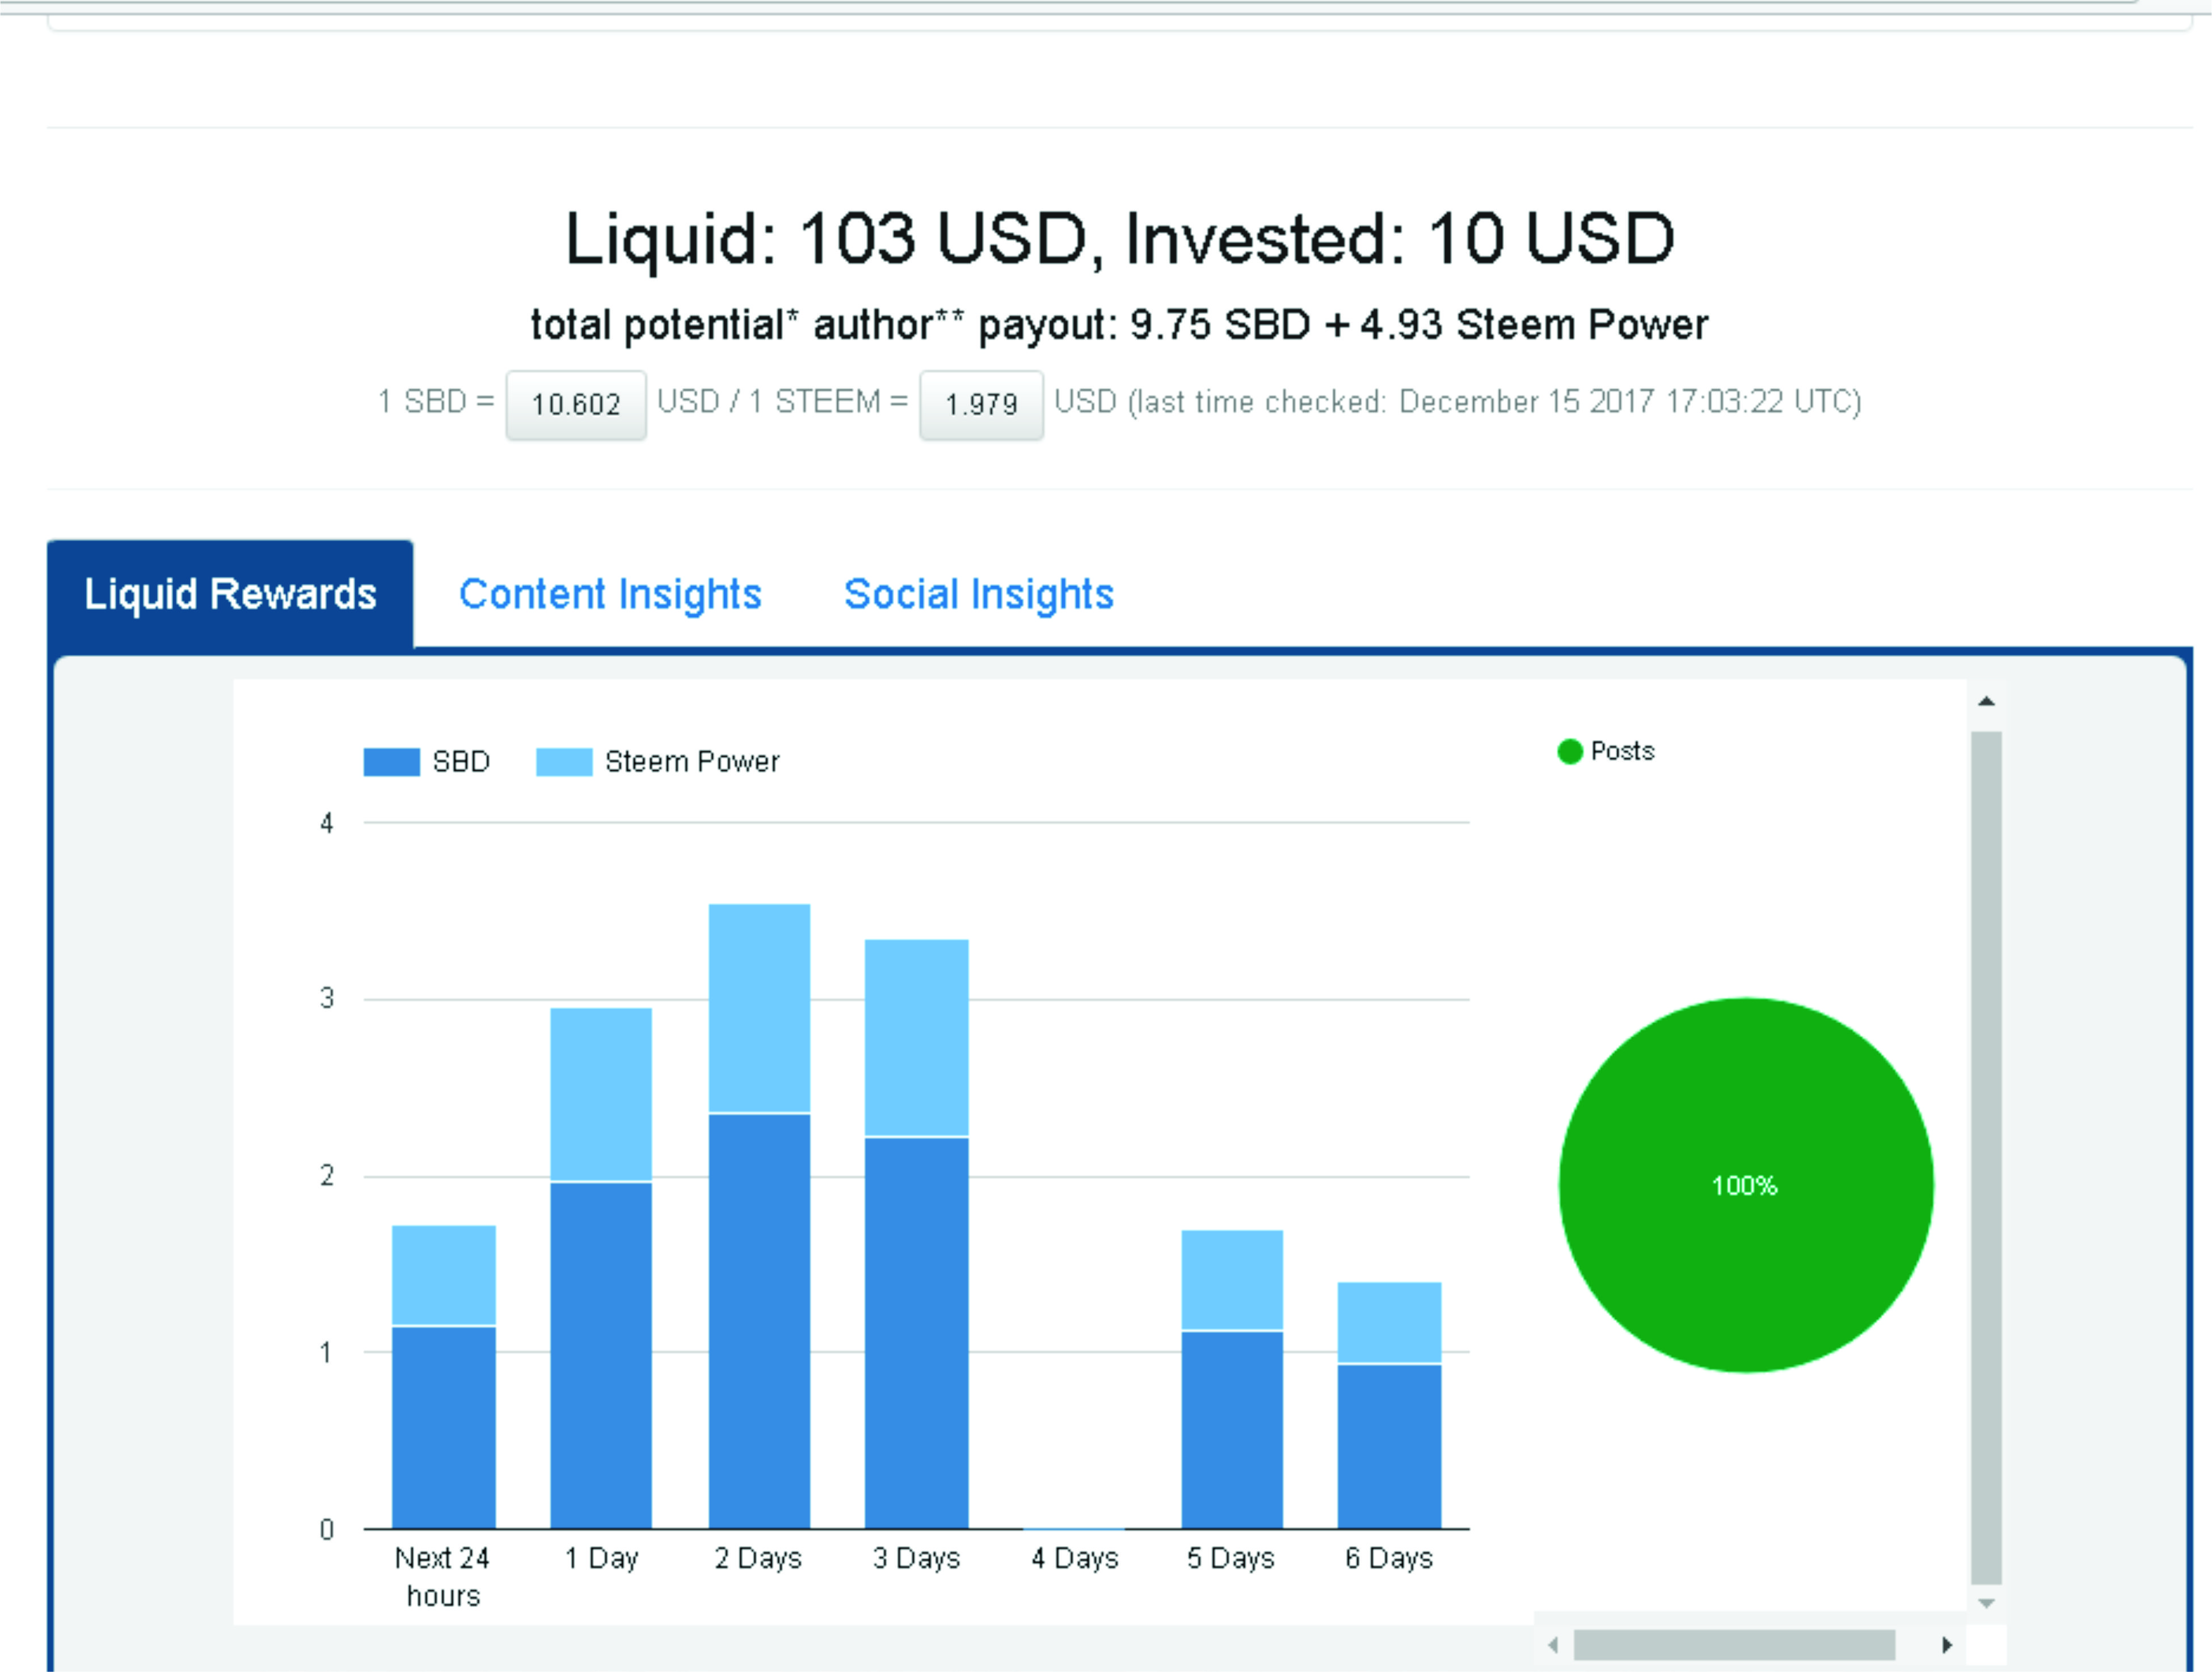The width and height of the screenshot is (2212, 1672).
Task: Click the vertical scrollbar up arrow
Action: [x=1987, y=701]
